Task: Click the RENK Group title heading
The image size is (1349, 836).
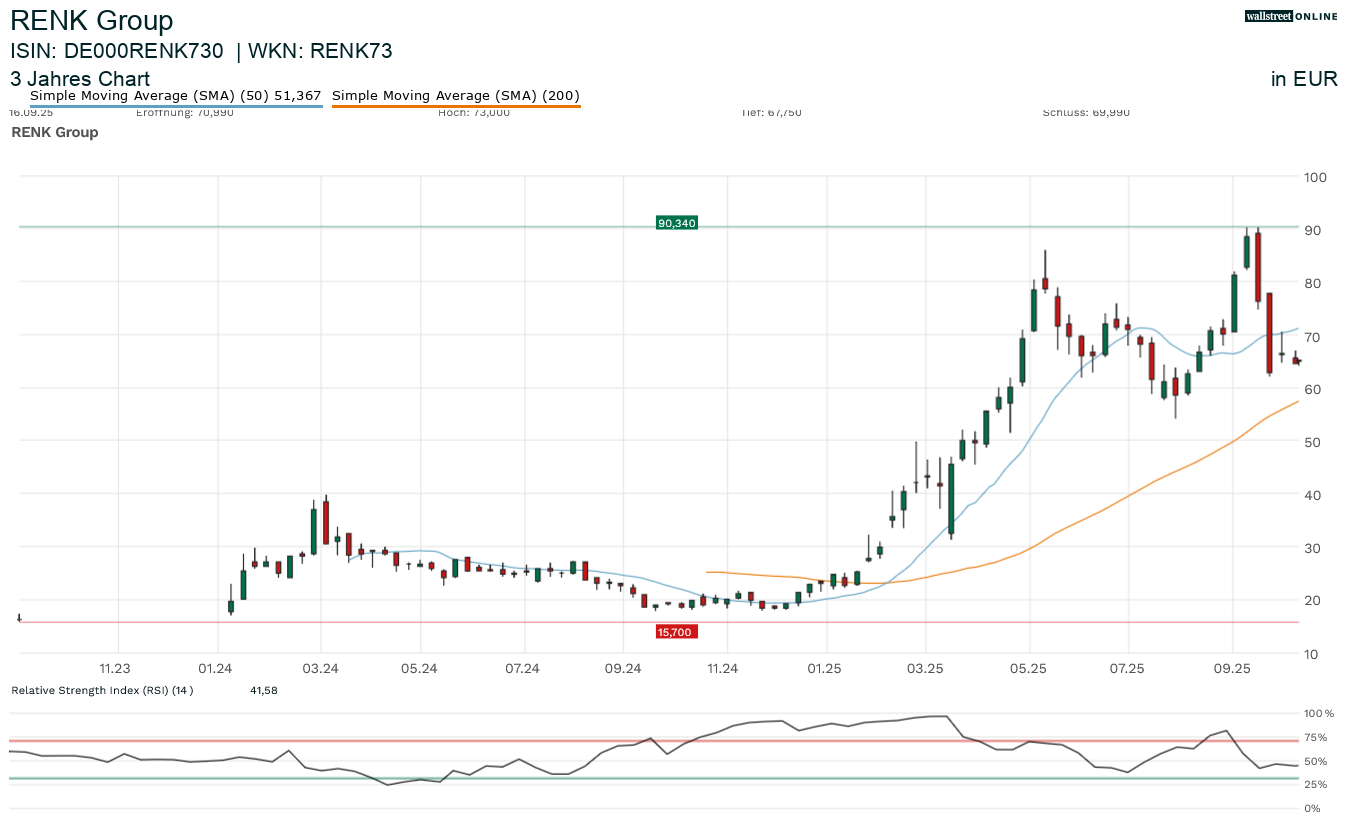Action: pyautogui.click(x=91, y=20)
